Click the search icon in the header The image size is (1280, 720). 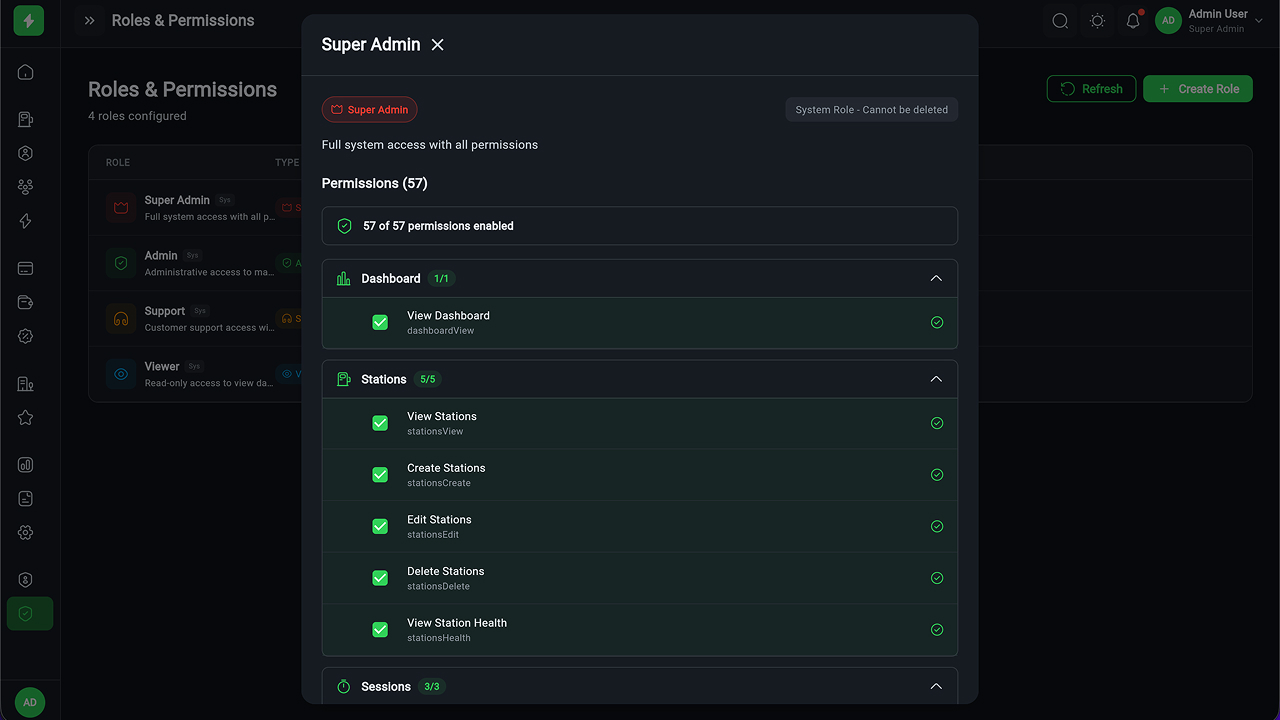point(1060,21)
